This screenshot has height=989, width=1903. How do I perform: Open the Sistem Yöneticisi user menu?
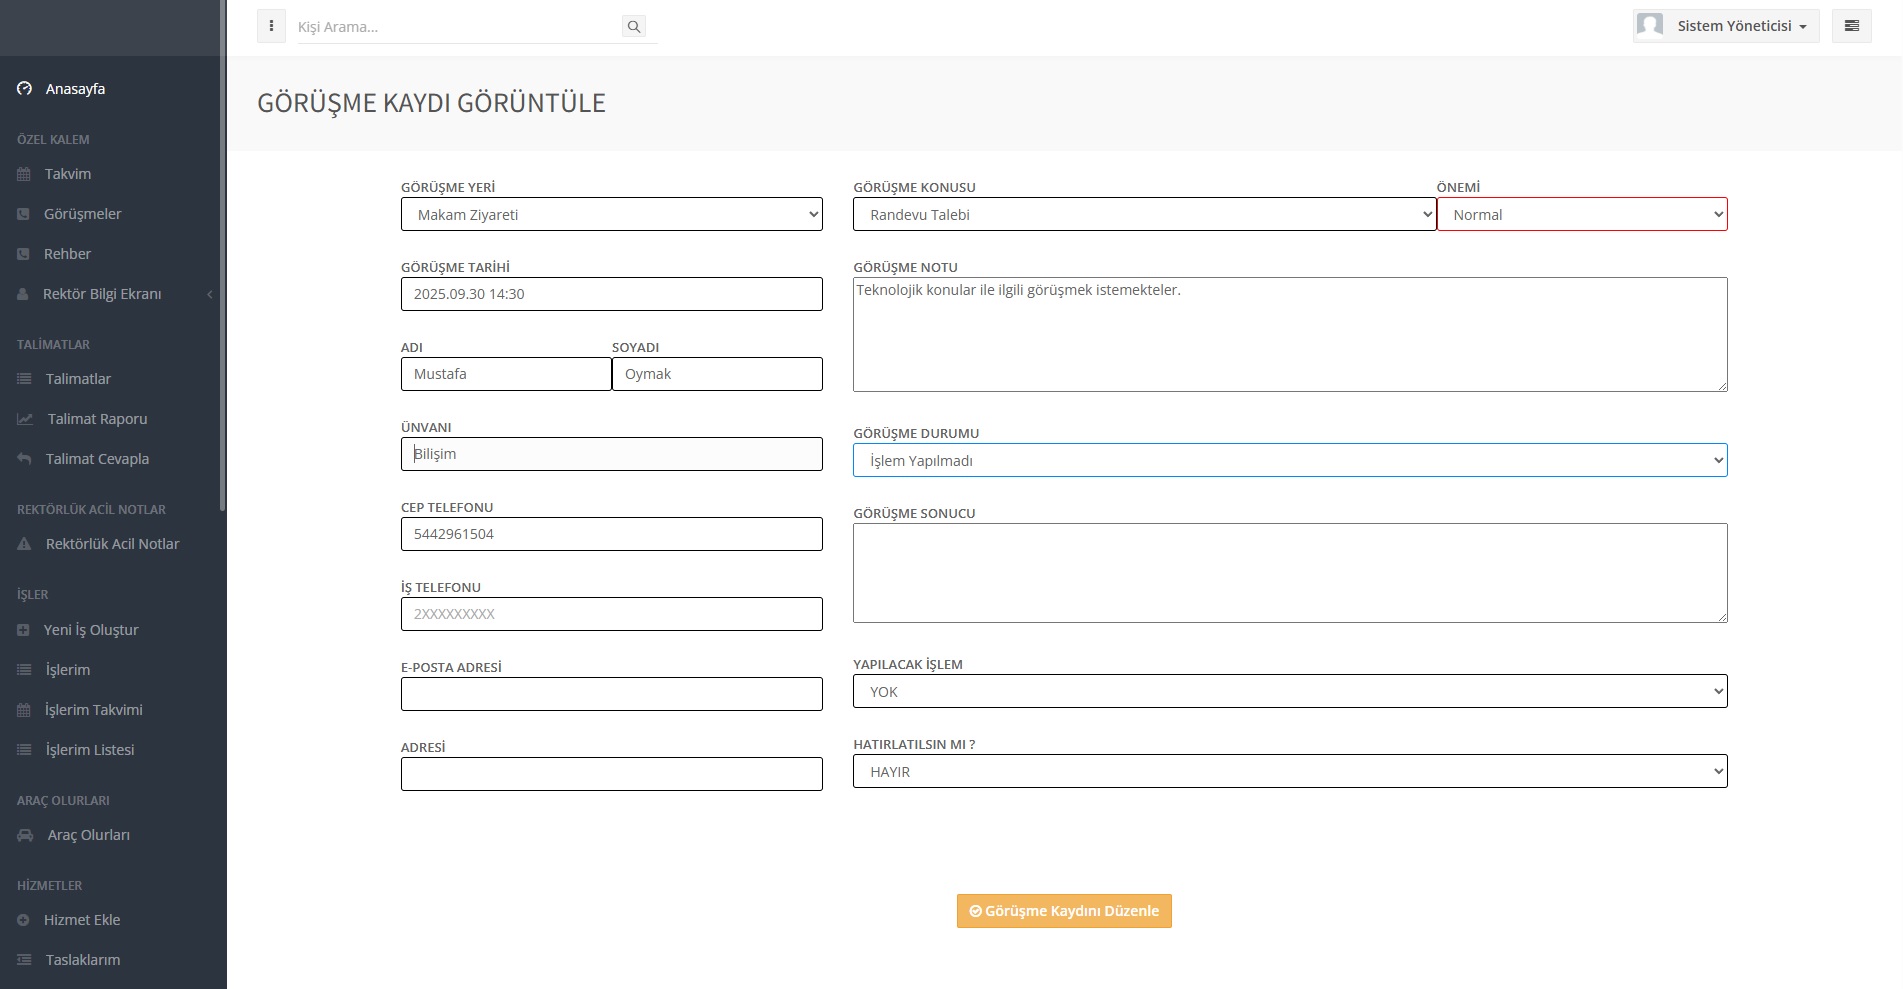coord(1726,26)
